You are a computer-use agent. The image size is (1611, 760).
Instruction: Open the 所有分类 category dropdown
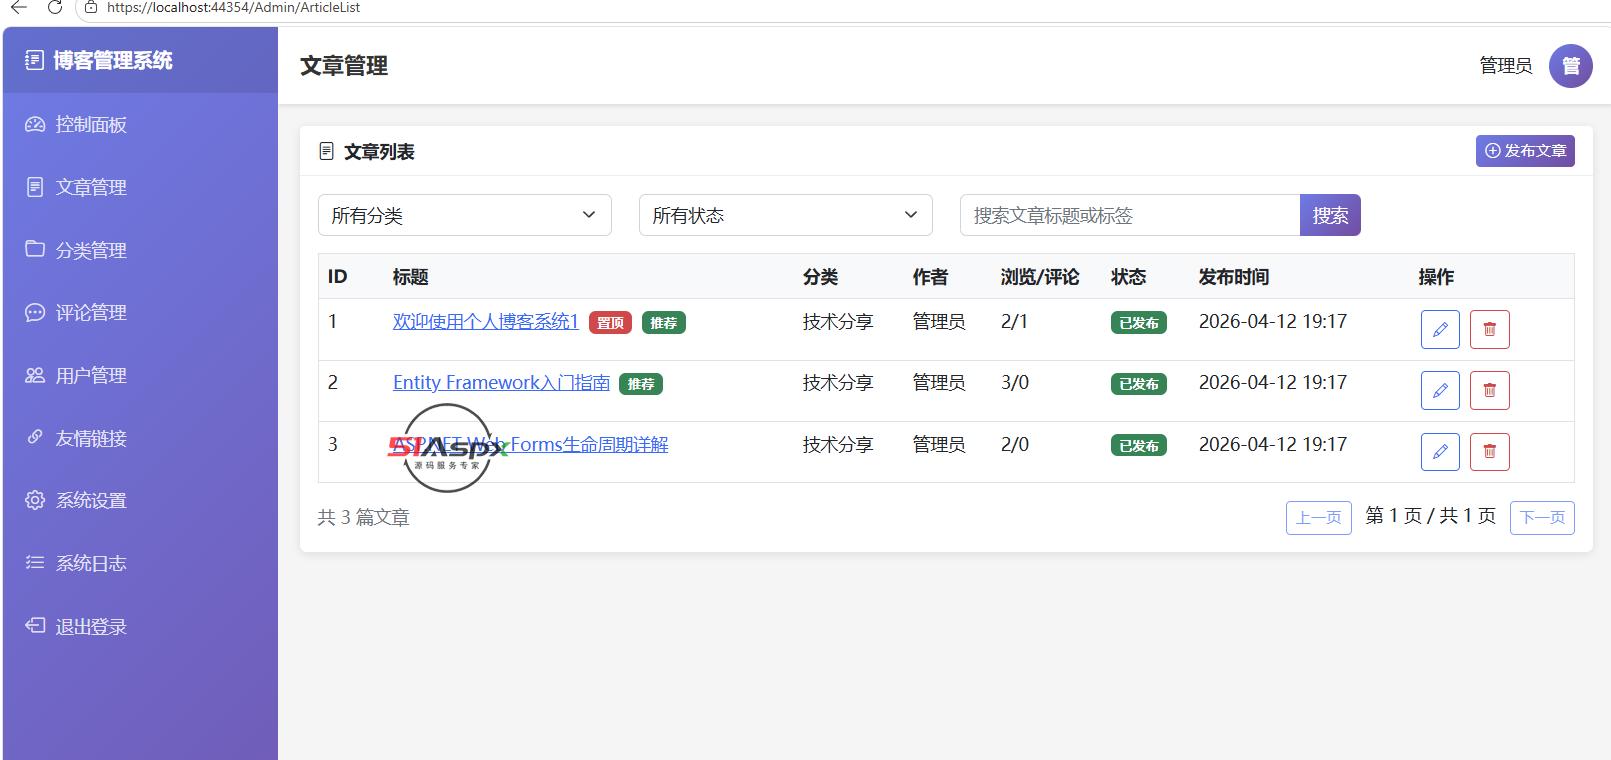465,215
